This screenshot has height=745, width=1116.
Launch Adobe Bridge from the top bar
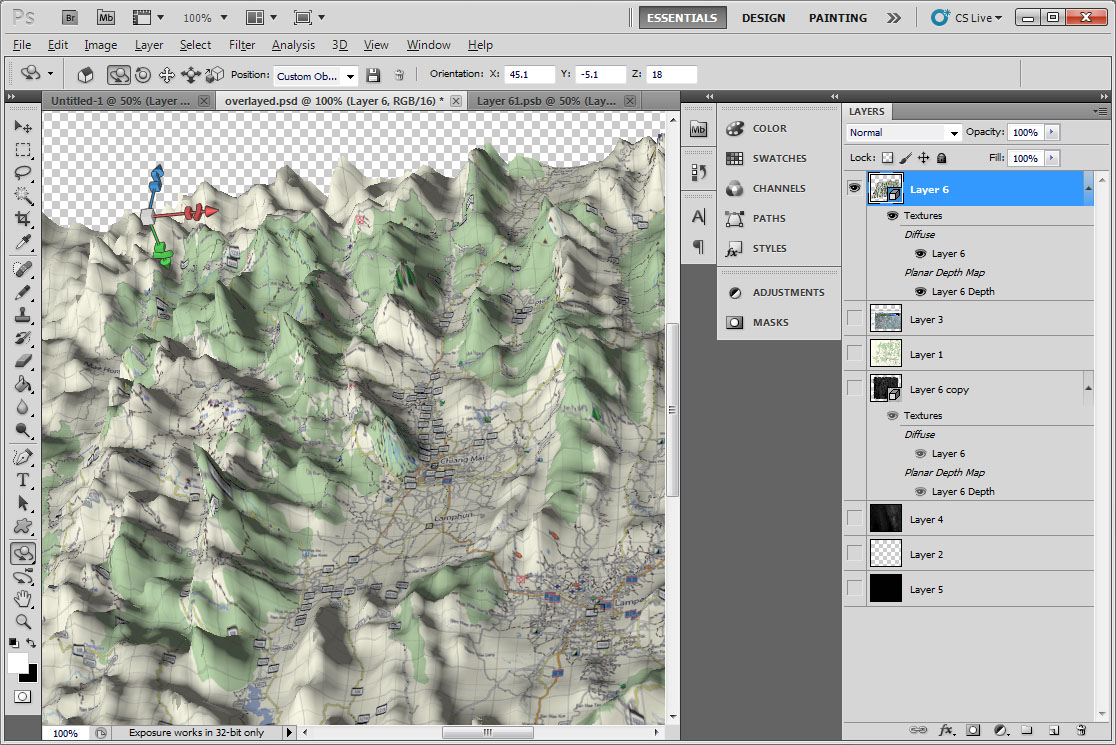pos(70,17)
